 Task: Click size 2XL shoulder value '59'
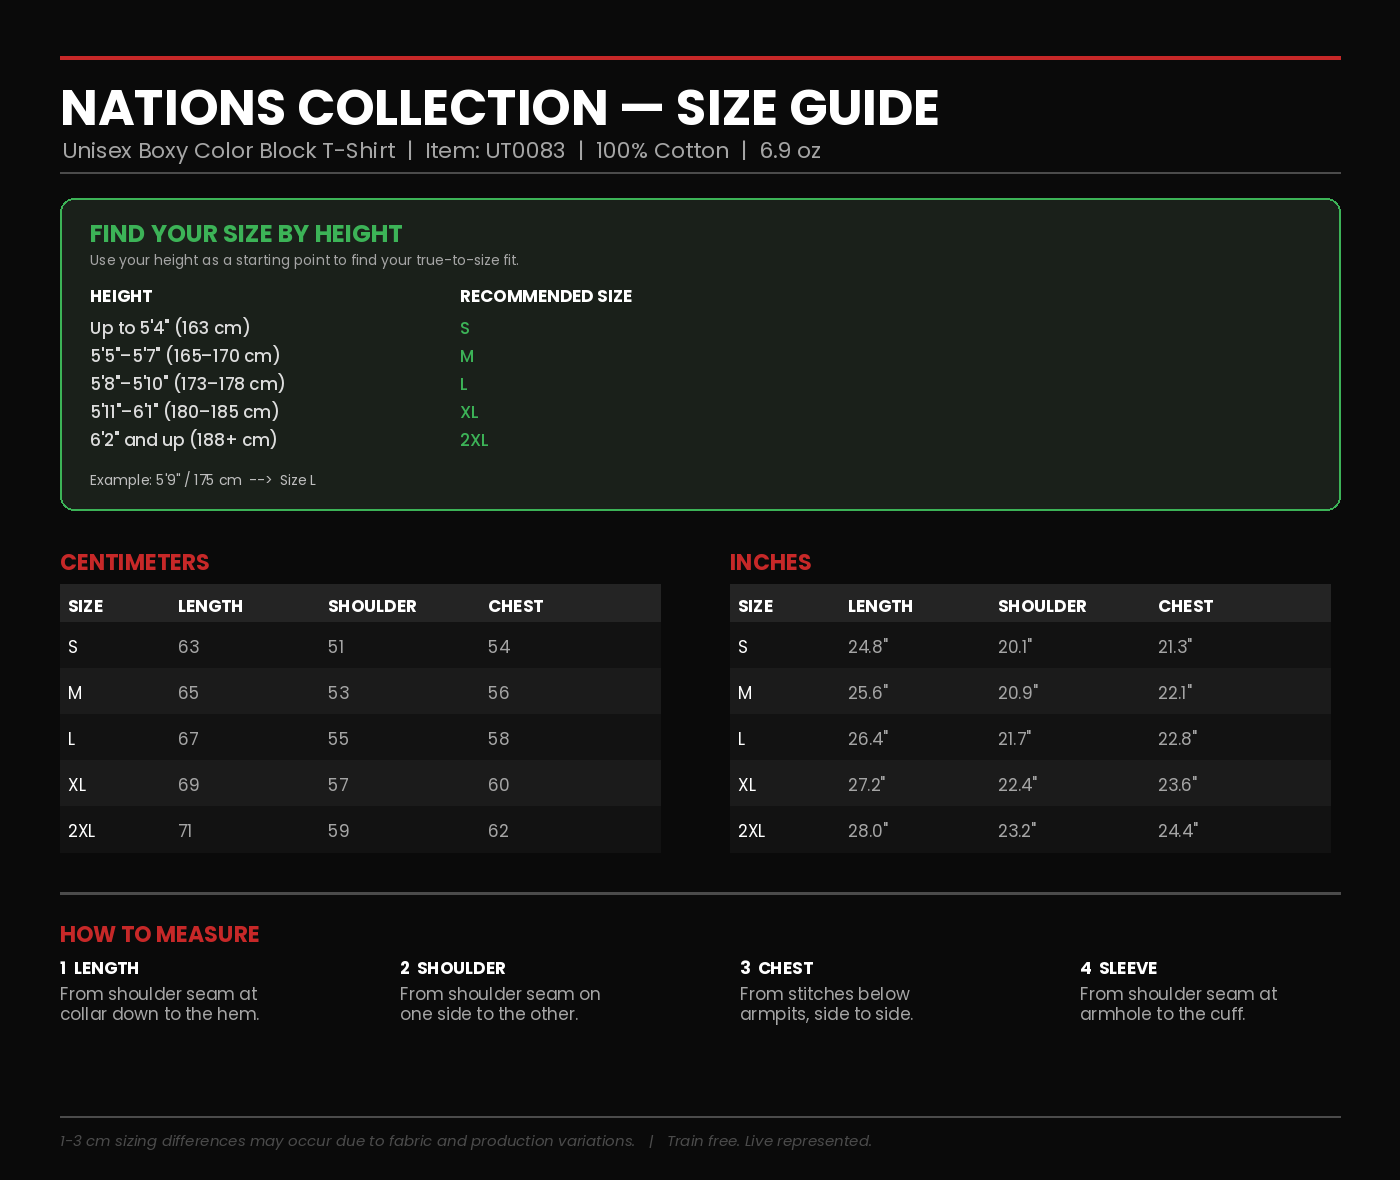[x=339, y=831]
